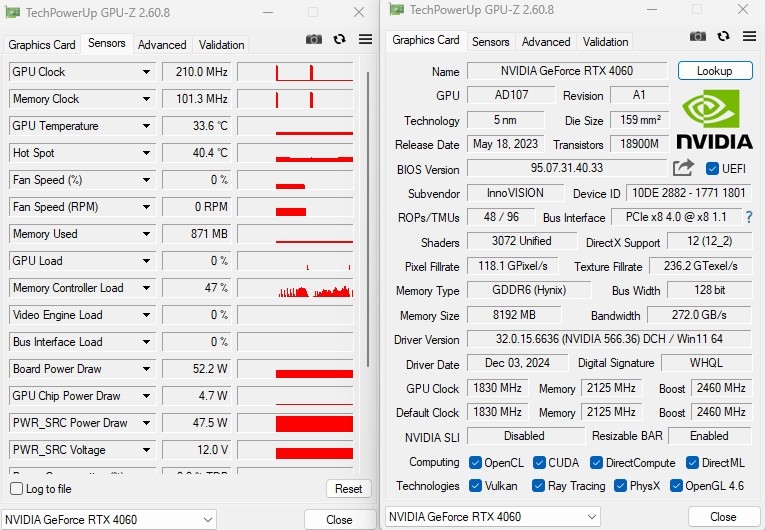Open Advanced tab in the left window

tap(162, 45)
